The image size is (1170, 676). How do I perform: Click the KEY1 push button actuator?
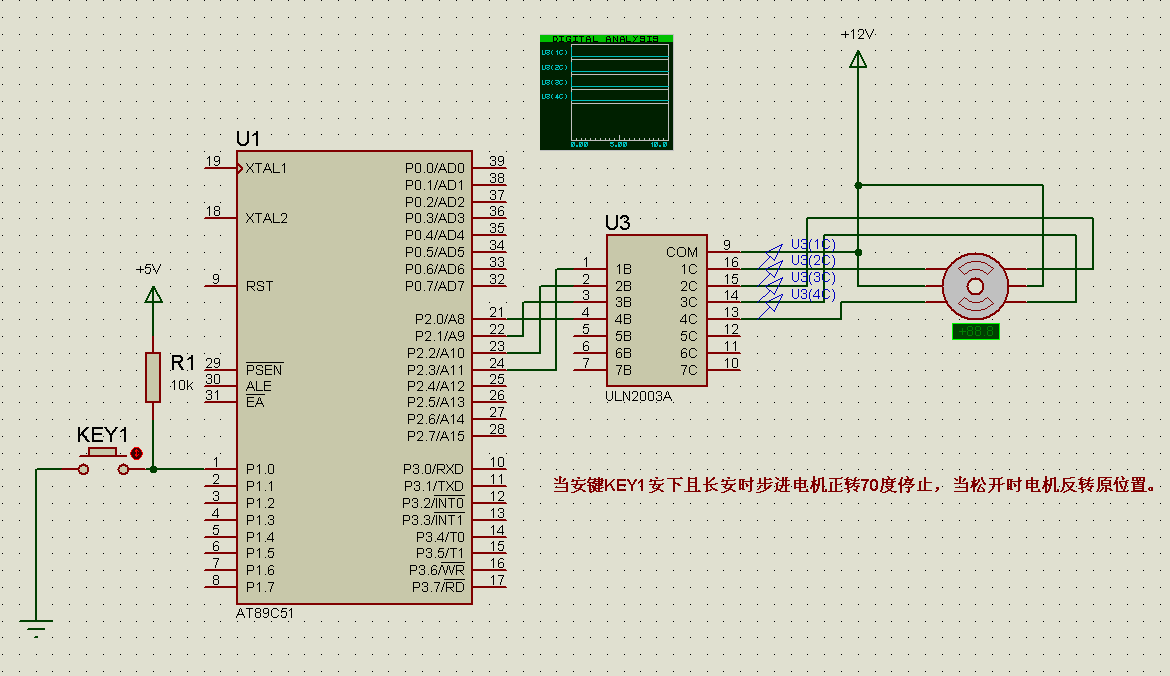tap(103, 453)
